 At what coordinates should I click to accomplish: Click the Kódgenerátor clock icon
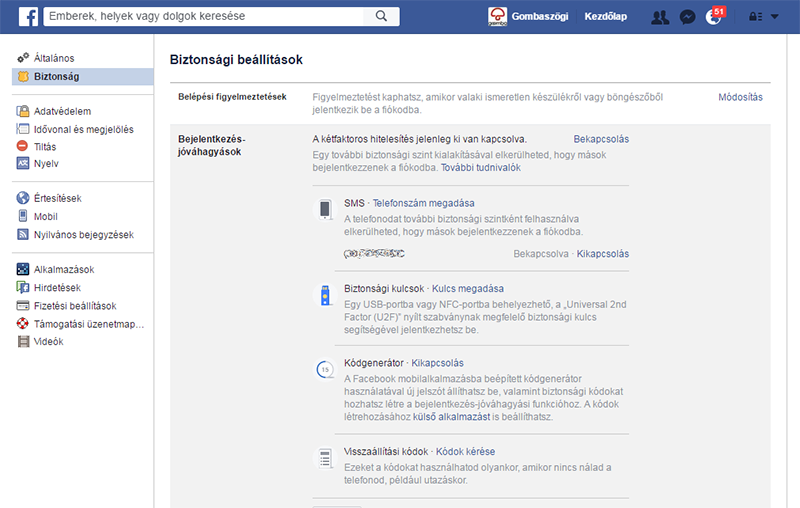pos(325,369)
